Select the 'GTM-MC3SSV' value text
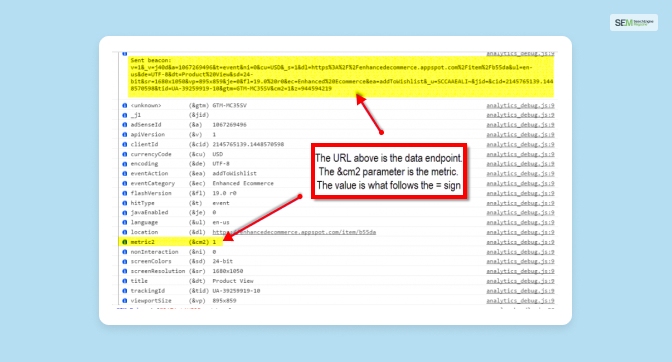672x362 pixels. (x=229, y=105)
